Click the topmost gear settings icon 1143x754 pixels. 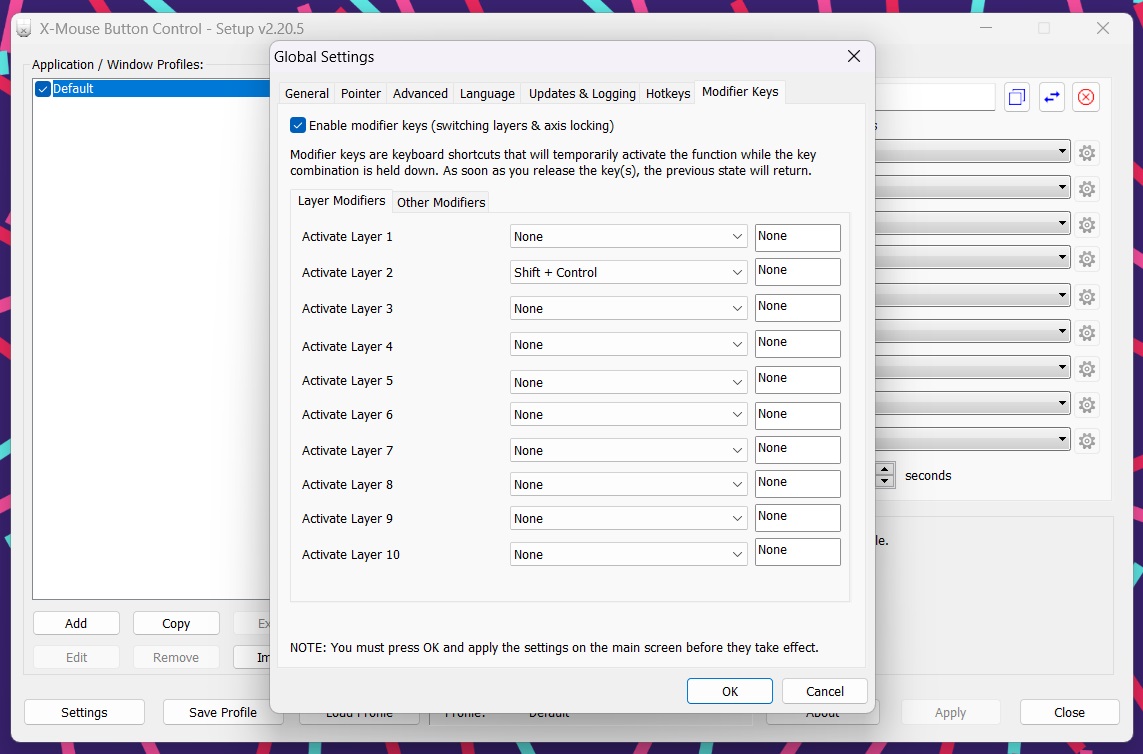[1087, 153]
